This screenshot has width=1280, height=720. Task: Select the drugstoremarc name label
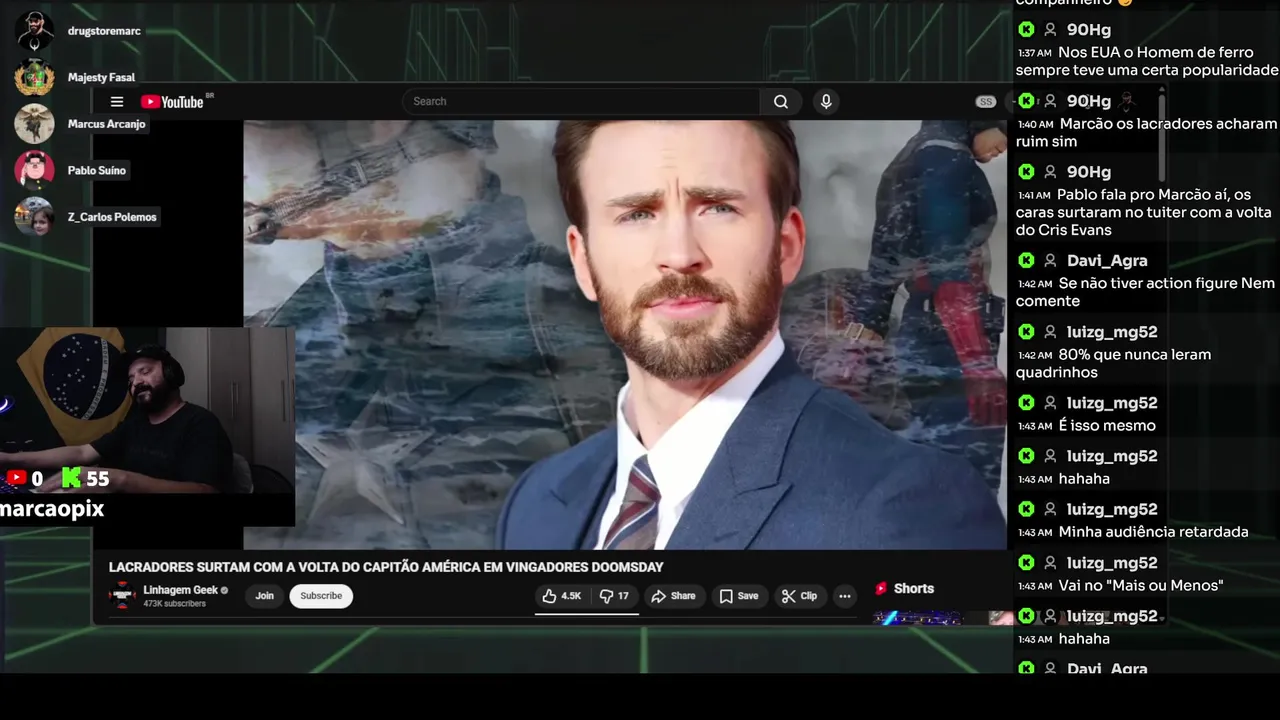pyautogui.click(x=104, y=31)
